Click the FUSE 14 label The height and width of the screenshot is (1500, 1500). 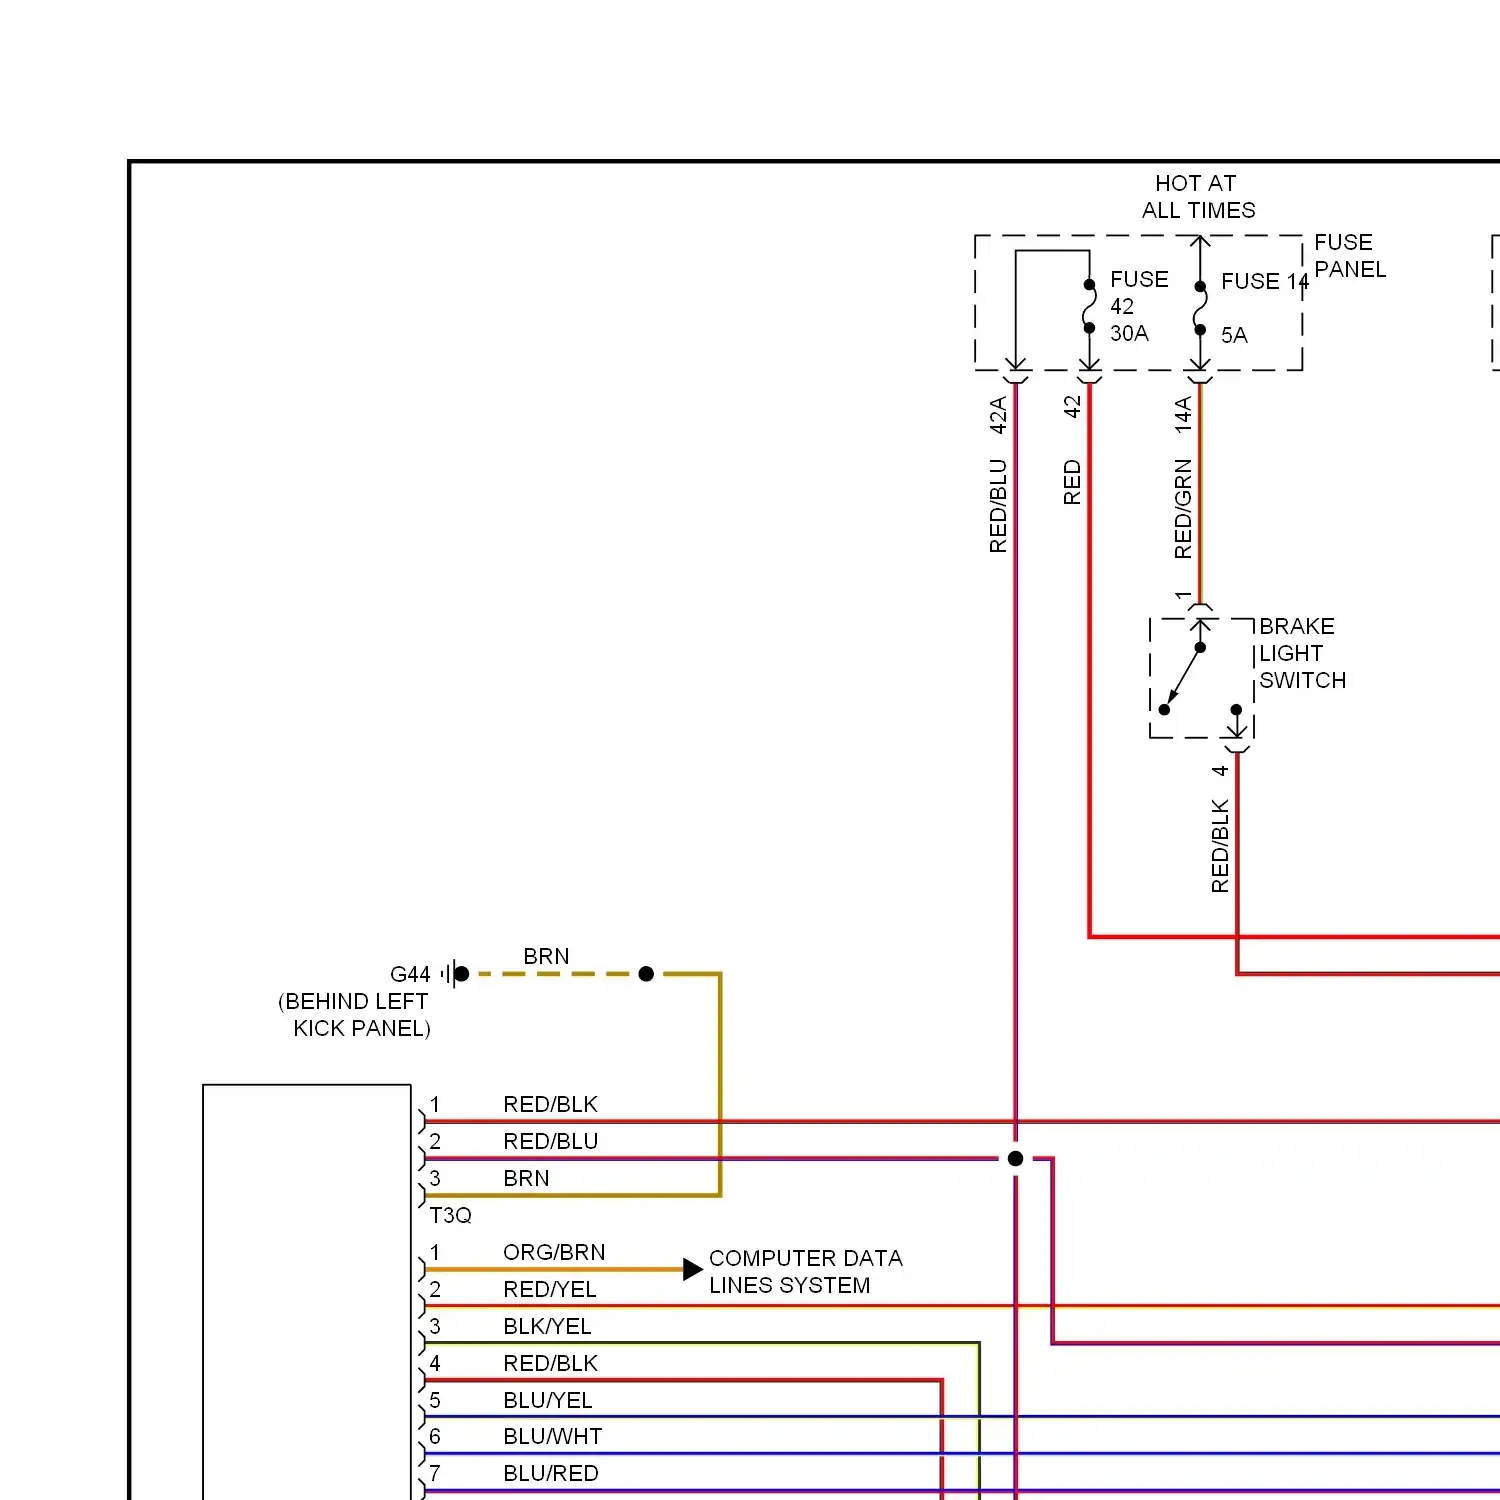(1265, 282)
